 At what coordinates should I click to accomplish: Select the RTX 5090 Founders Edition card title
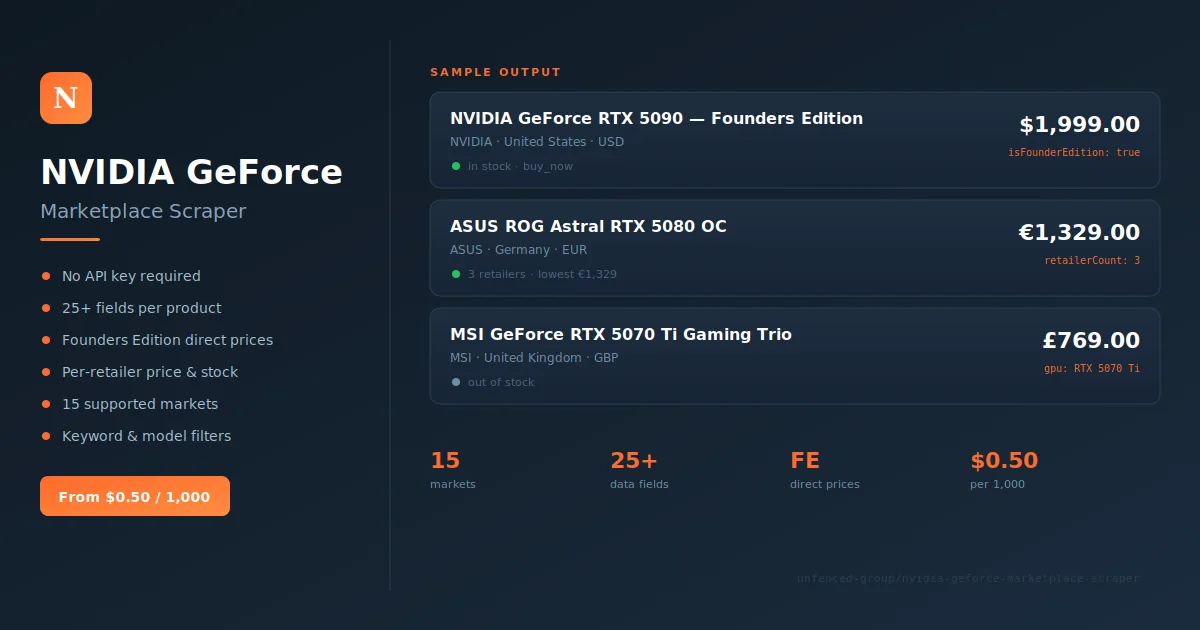click(x=656, y=118)
